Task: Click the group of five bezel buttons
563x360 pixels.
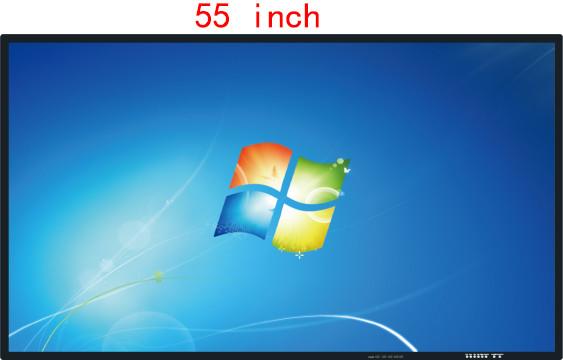Action: click(x=478, y=356)
